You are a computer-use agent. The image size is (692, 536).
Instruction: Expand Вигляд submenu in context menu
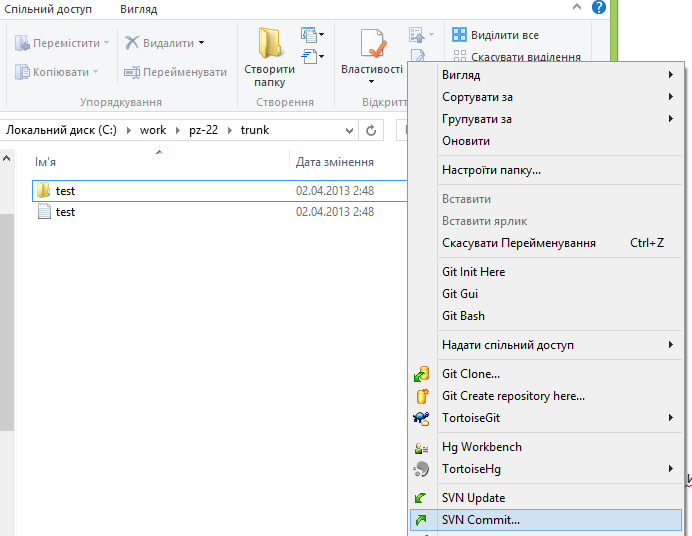(670, 75)
